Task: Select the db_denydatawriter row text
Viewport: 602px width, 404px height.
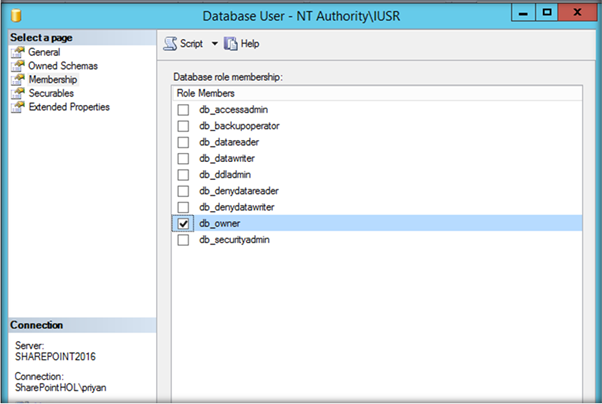Action: (237, 207)
